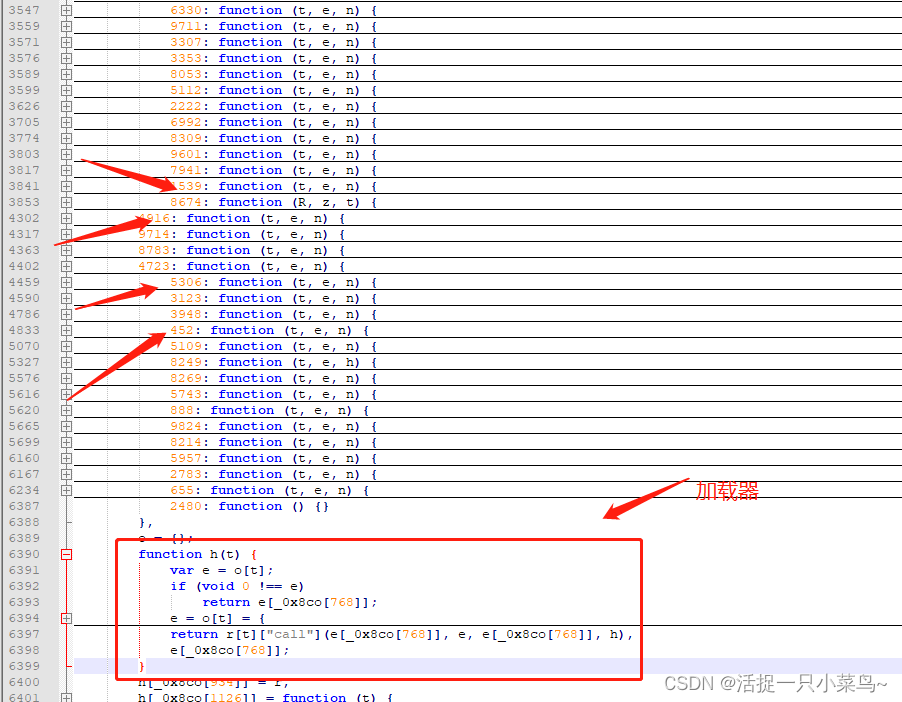Expand the folded block at line 4459
The width and height of the screenshot is (902, 702).
(x=66, y=282)
